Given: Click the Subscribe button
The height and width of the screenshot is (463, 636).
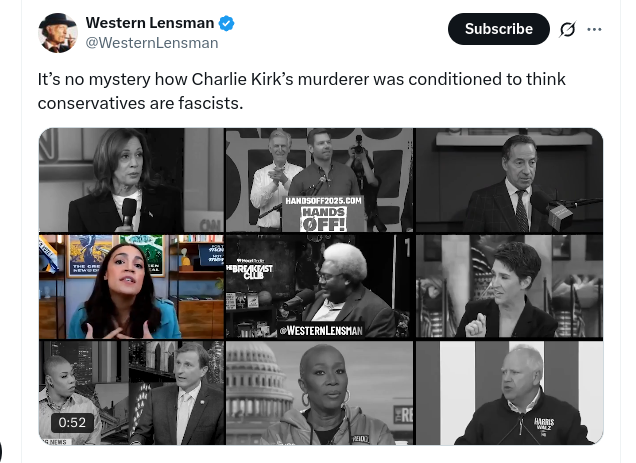Looking at the screenshot, I should click(498, 29).
